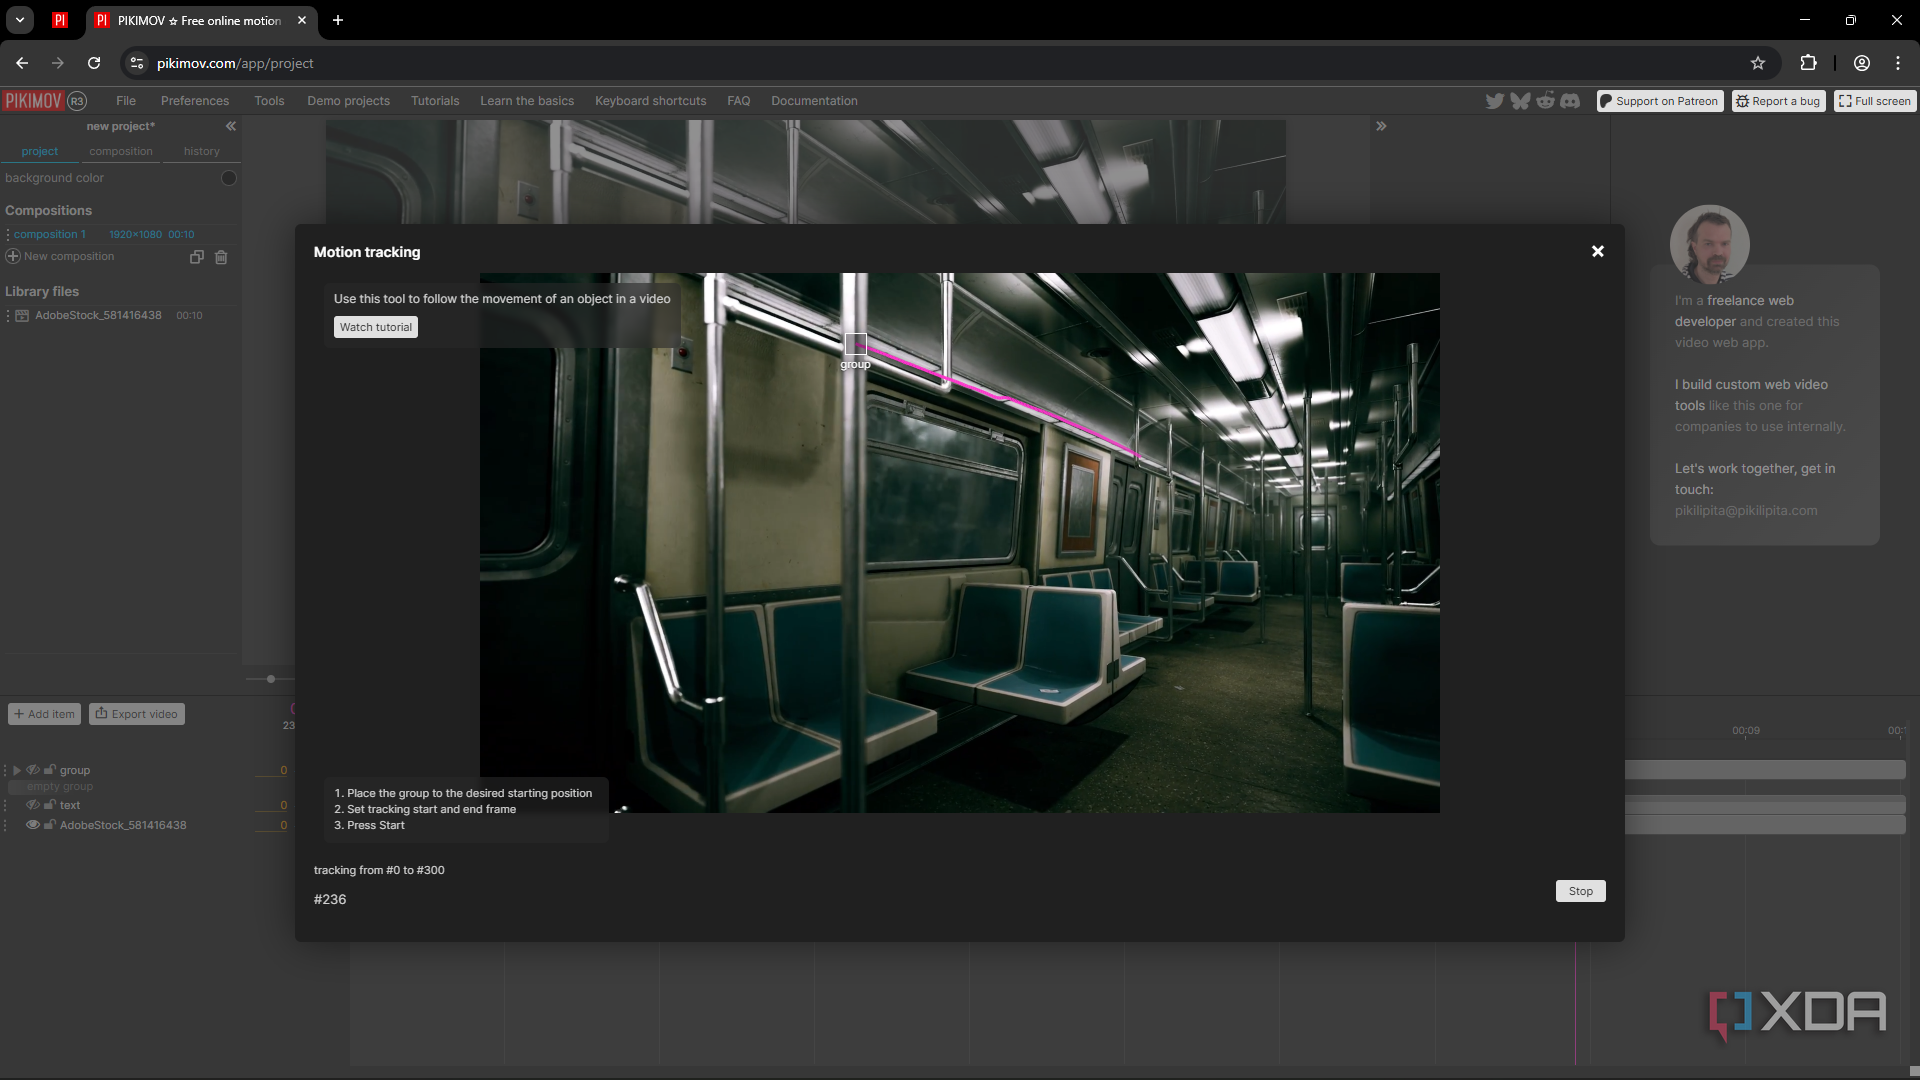Viewport: 1920px width, 1080px height.
Task: Click Stop to halt tracking
Action: coord(1580,891)
